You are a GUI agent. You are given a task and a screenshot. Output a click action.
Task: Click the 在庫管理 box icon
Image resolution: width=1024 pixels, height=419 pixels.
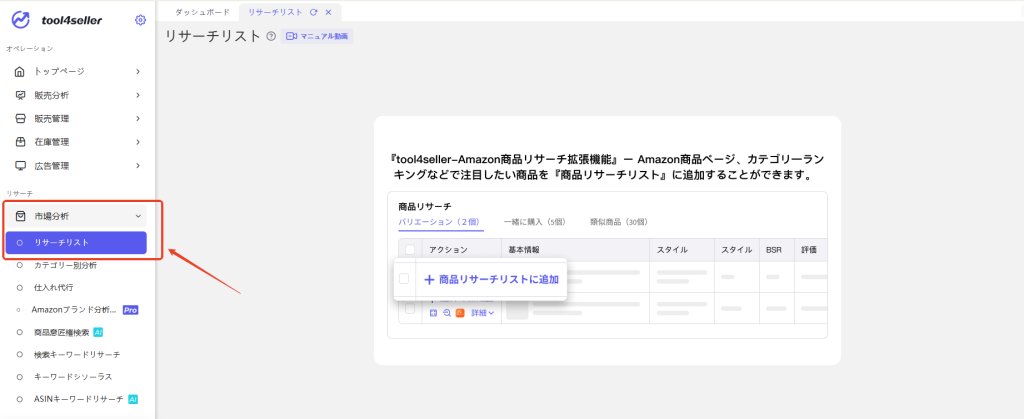pyautogui.click(x=20, y=142)
